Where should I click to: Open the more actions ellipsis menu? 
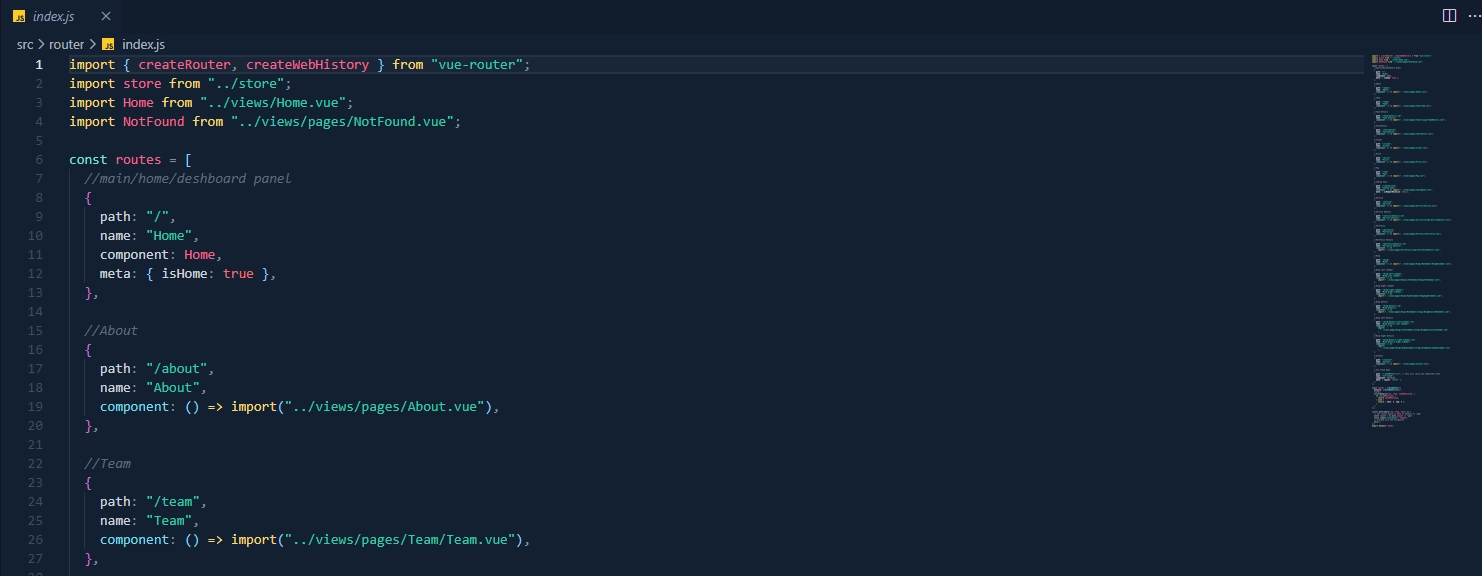coord(1472,15)
